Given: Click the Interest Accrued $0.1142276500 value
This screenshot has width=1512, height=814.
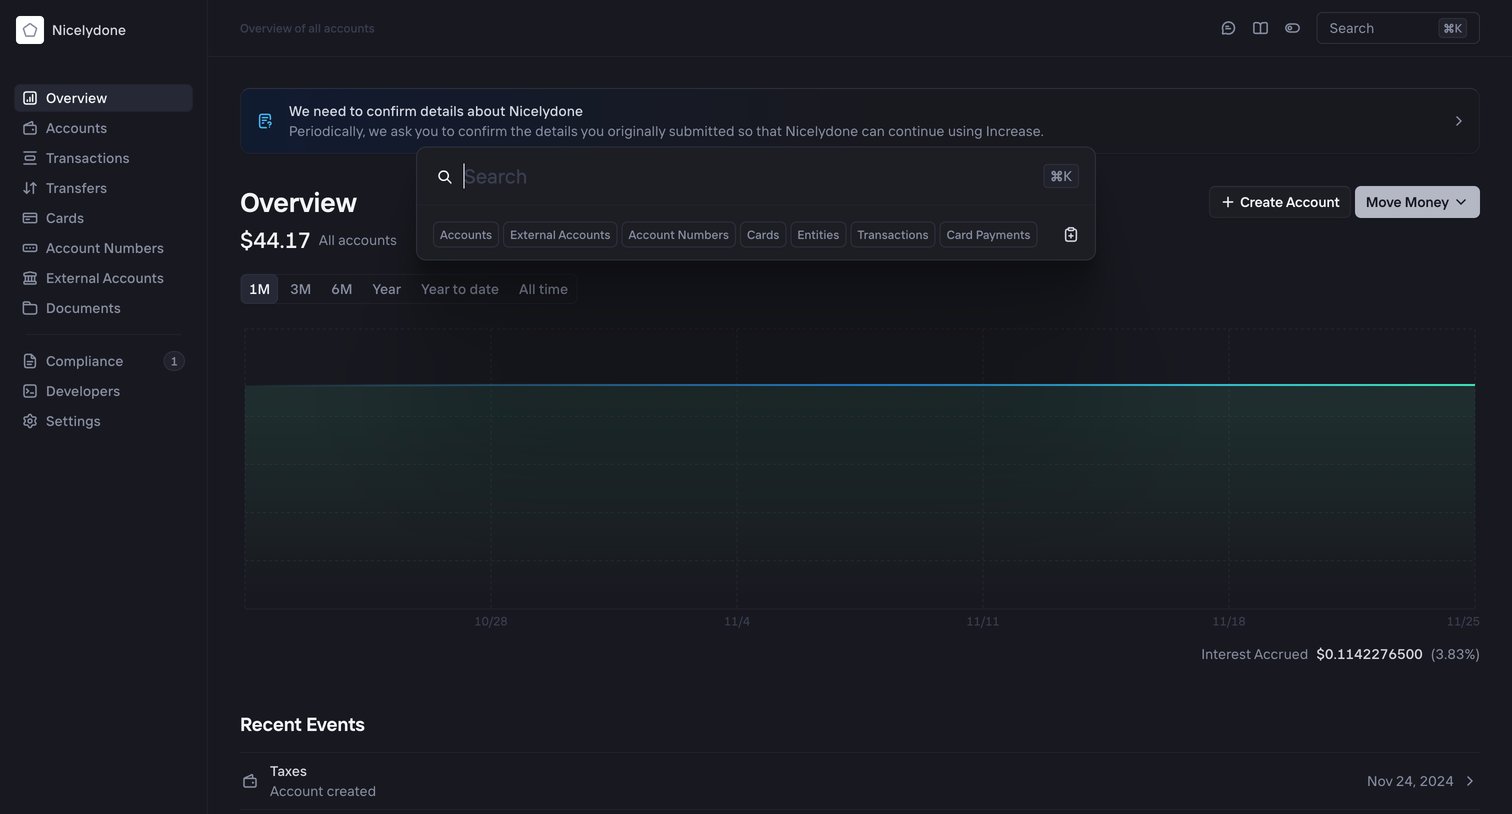Looking at the screenshot, I should pos(1369,654).
